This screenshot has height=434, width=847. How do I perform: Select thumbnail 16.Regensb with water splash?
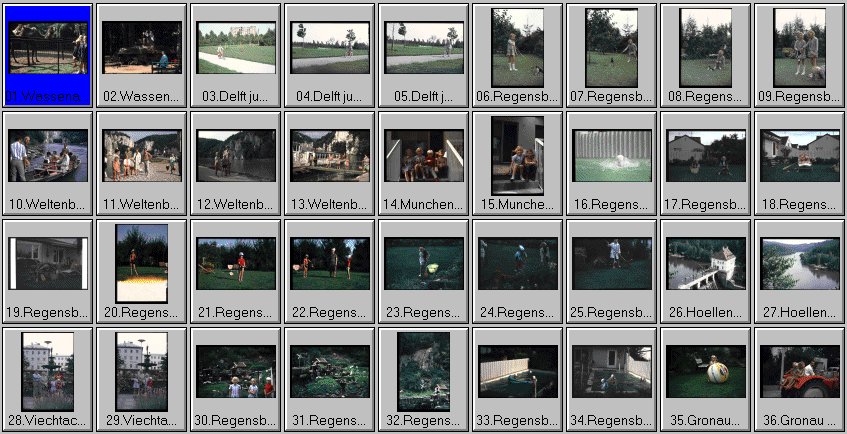pos(612,156)
